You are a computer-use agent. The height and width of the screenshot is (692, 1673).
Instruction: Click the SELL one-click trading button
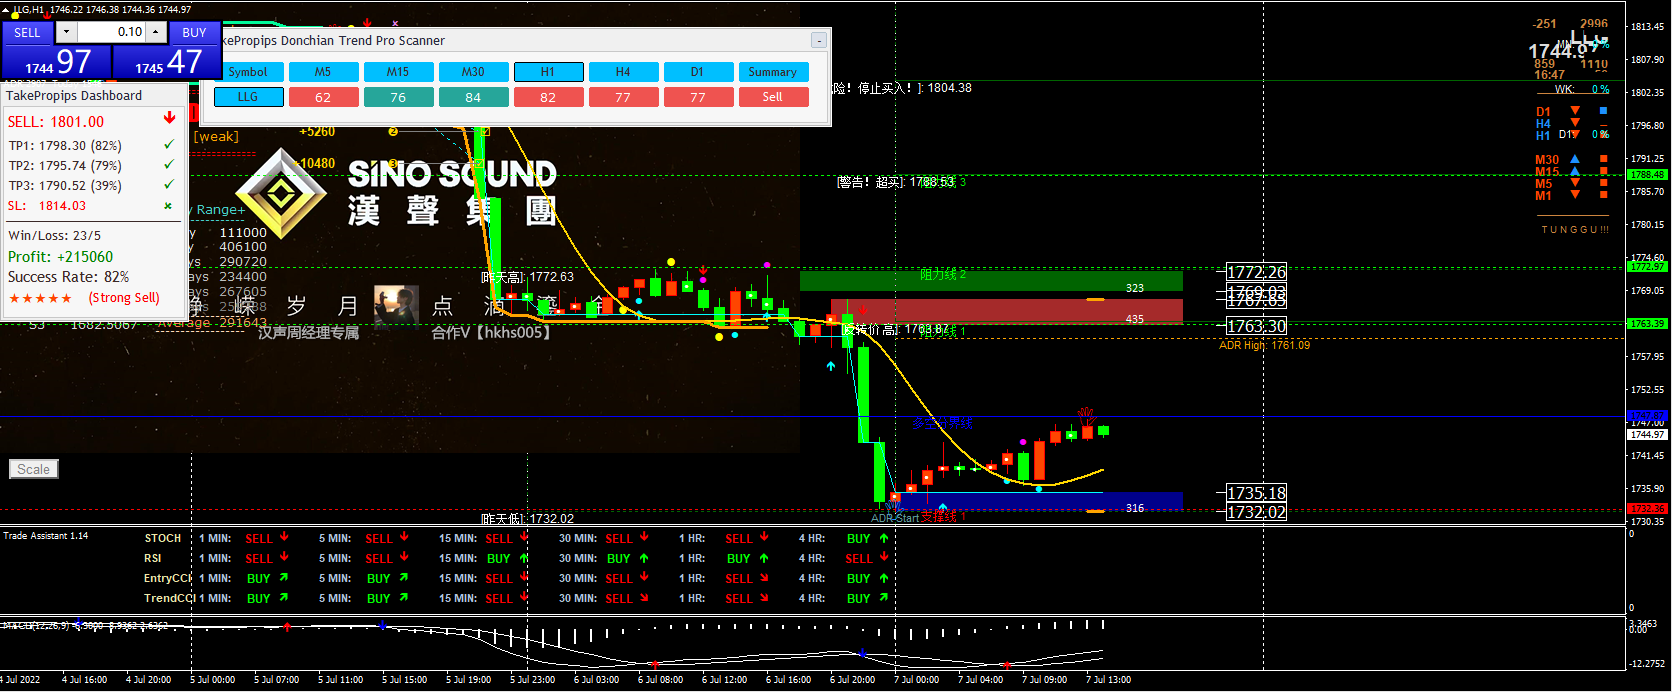point(27,32)
